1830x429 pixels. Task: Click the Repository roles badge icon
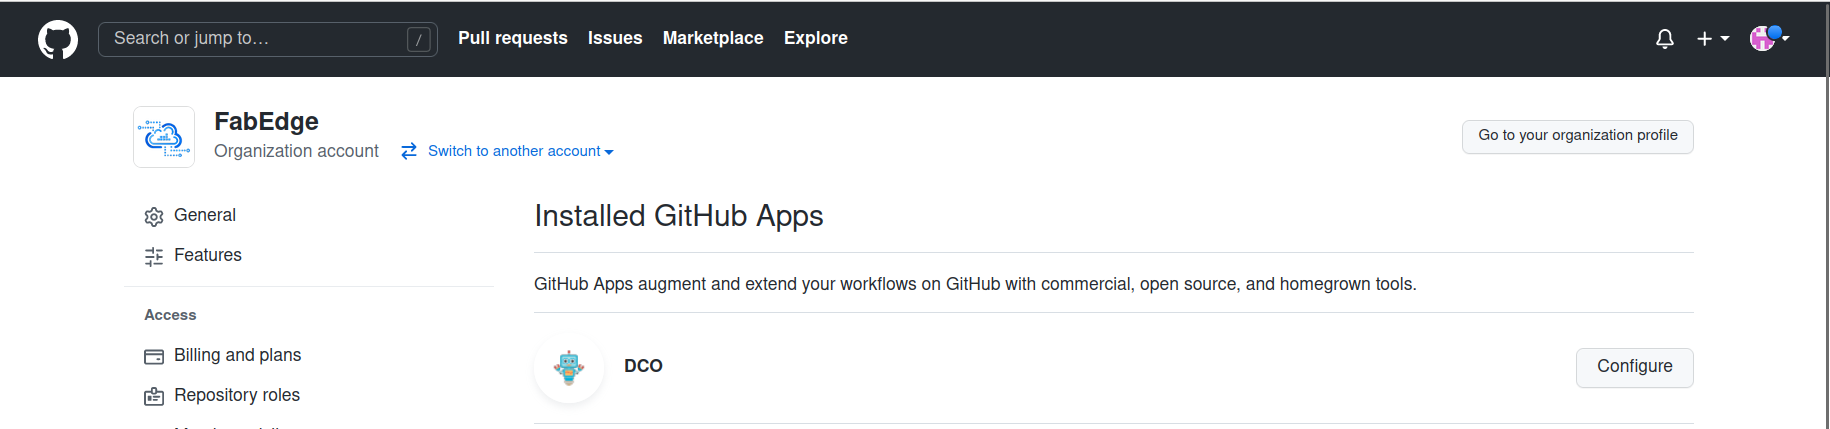tap(154, 396)
